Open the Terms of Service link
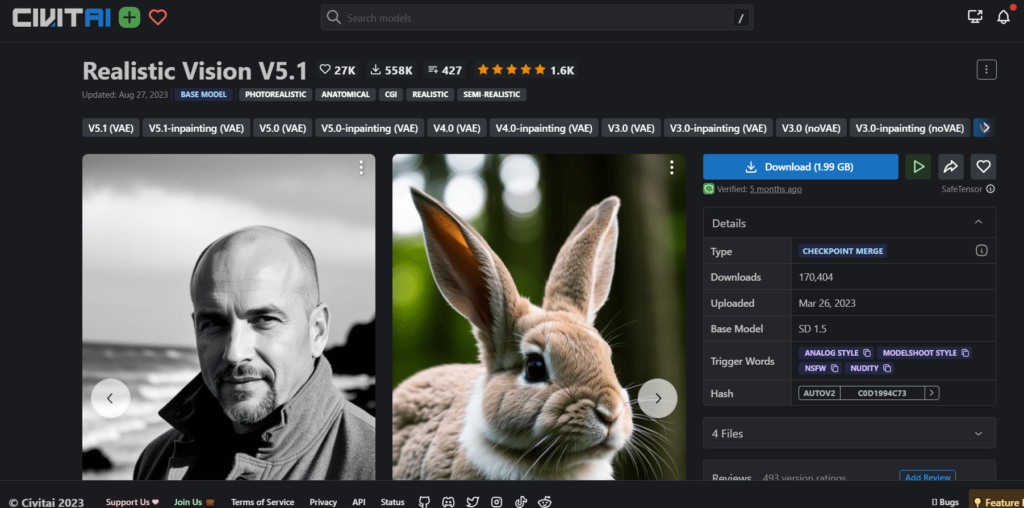Image resolution: width=1024 pixels, height=508 pixels. click(x=262, y=502)
